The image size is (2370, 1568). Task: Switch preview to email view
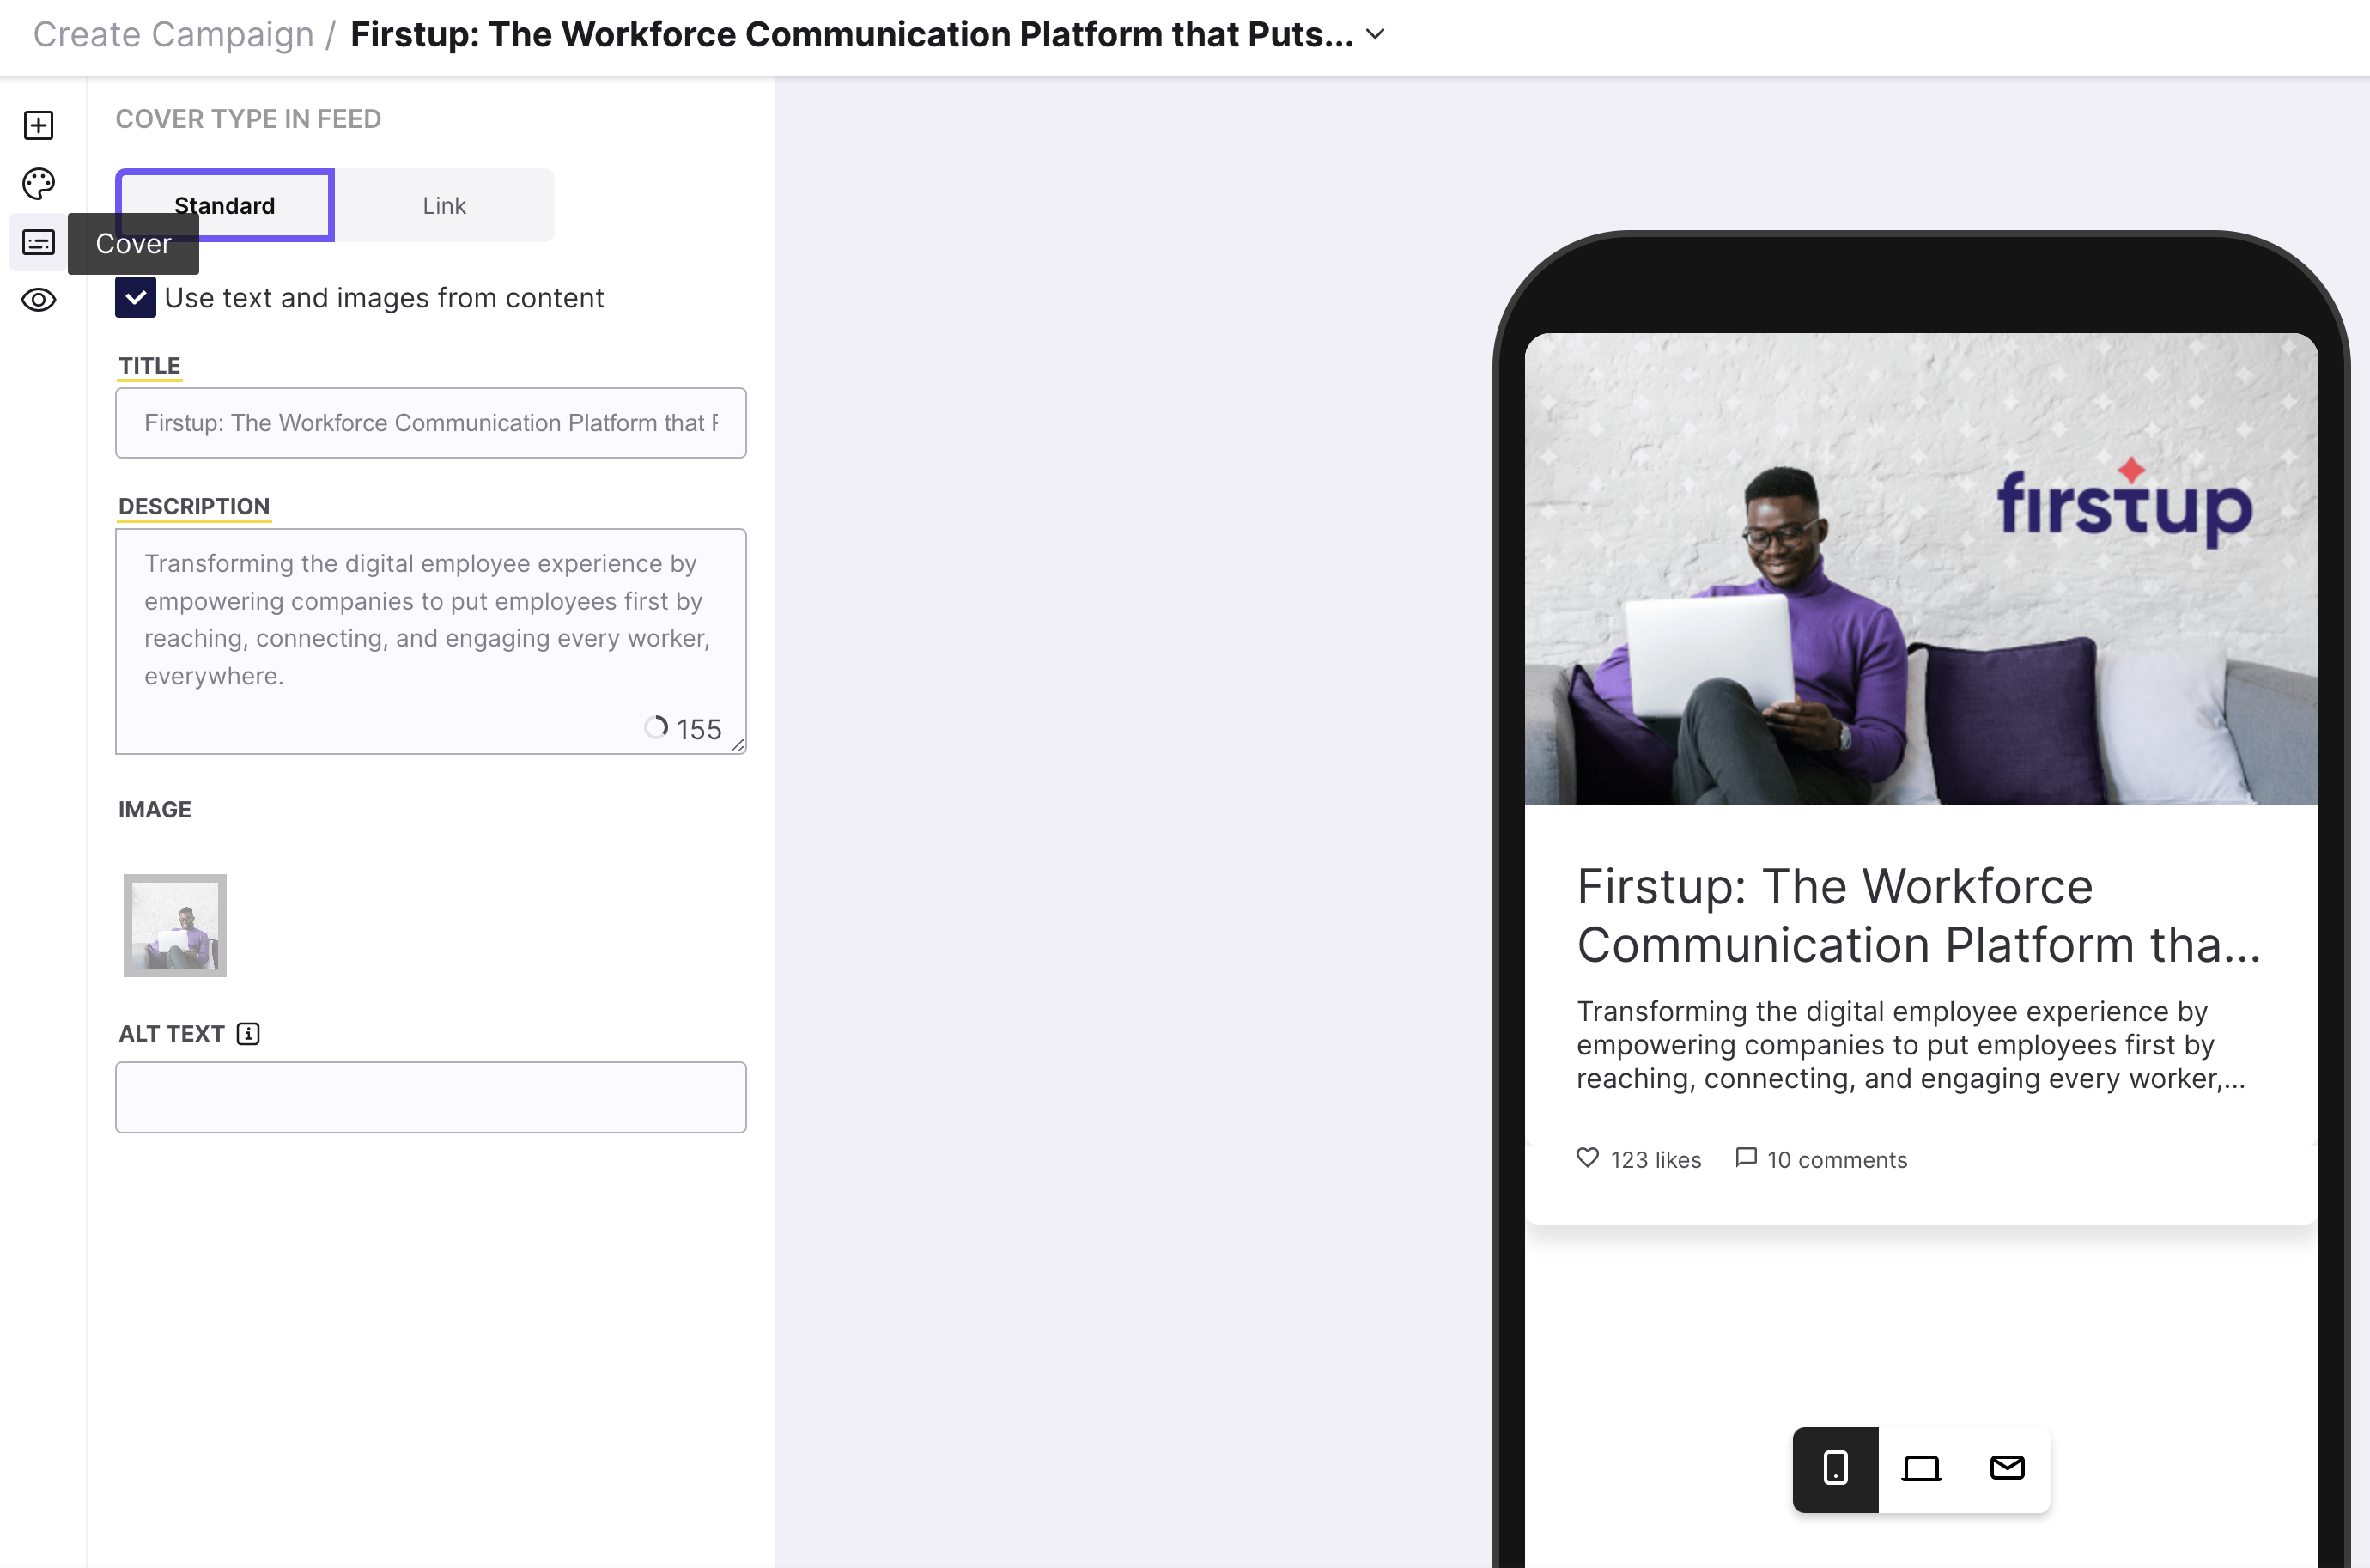(x=2007, y=1468)
